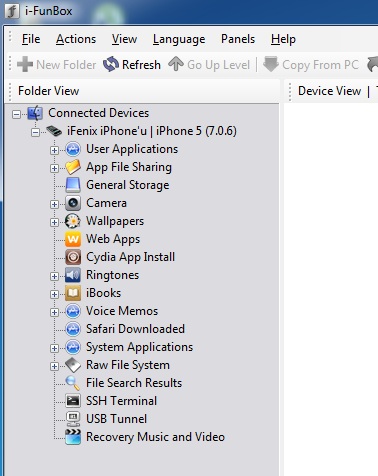Open the Language menu
This screenshot has height=476, width=378.
179,39
